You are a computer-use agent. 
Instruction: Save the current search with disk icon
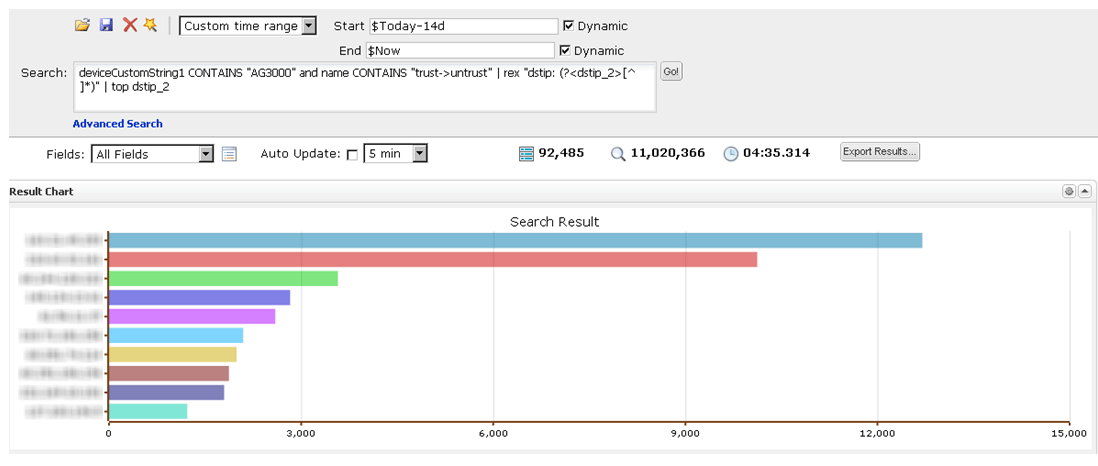[x=106, y=25]
